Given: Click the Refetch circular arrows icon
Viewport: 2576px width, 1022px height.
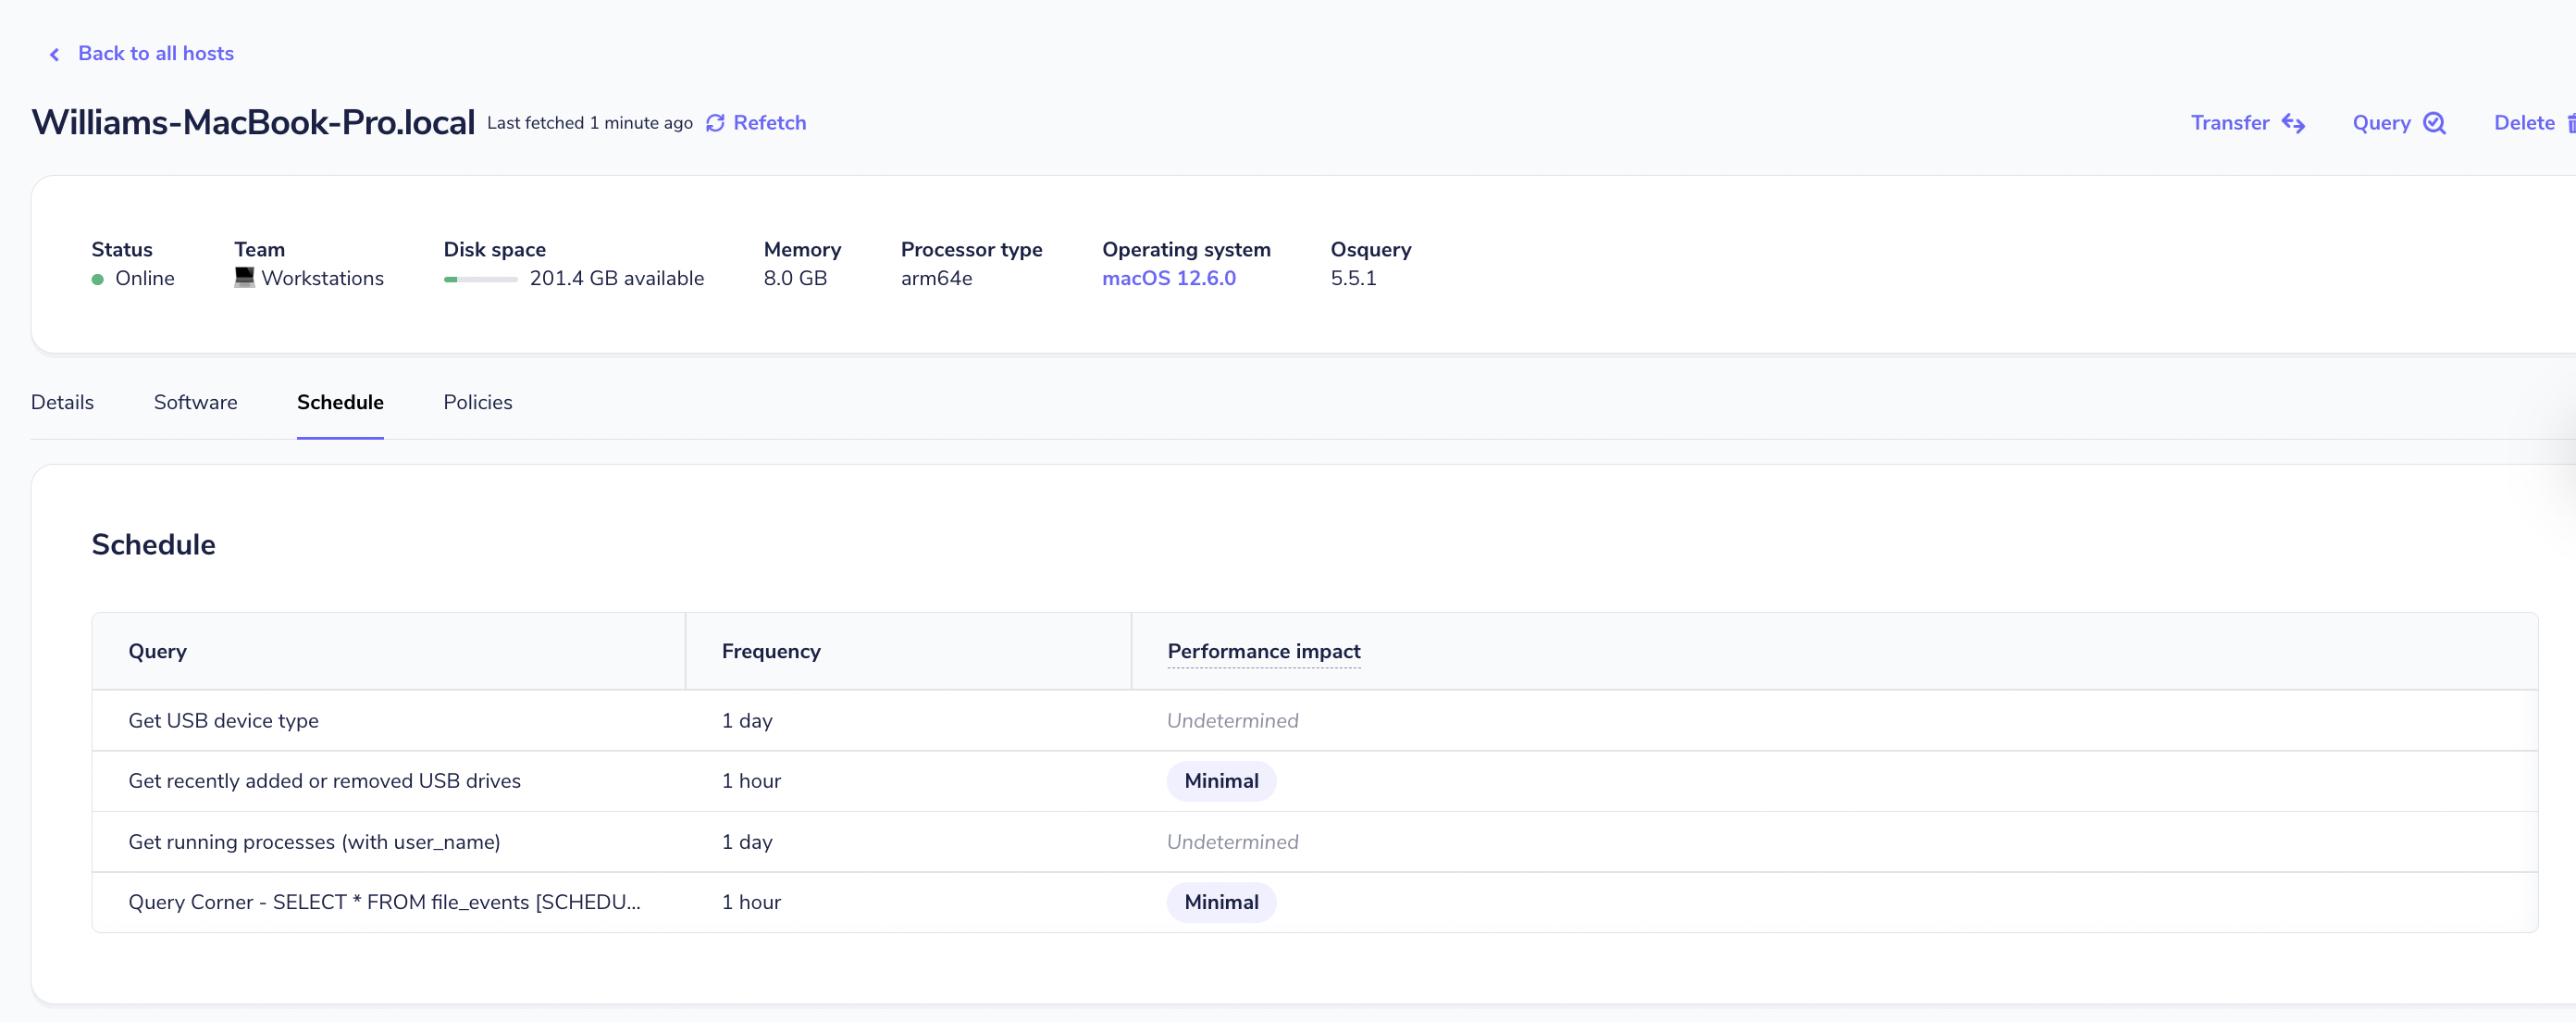Looking at the screenshot, I should pyautogui.click(x=715, y=122).
